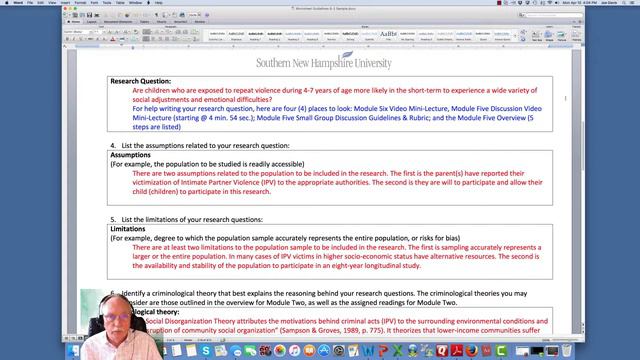The image size is (640, 360).
Task: Open Finder from the Dock
Action: (73, 351)
